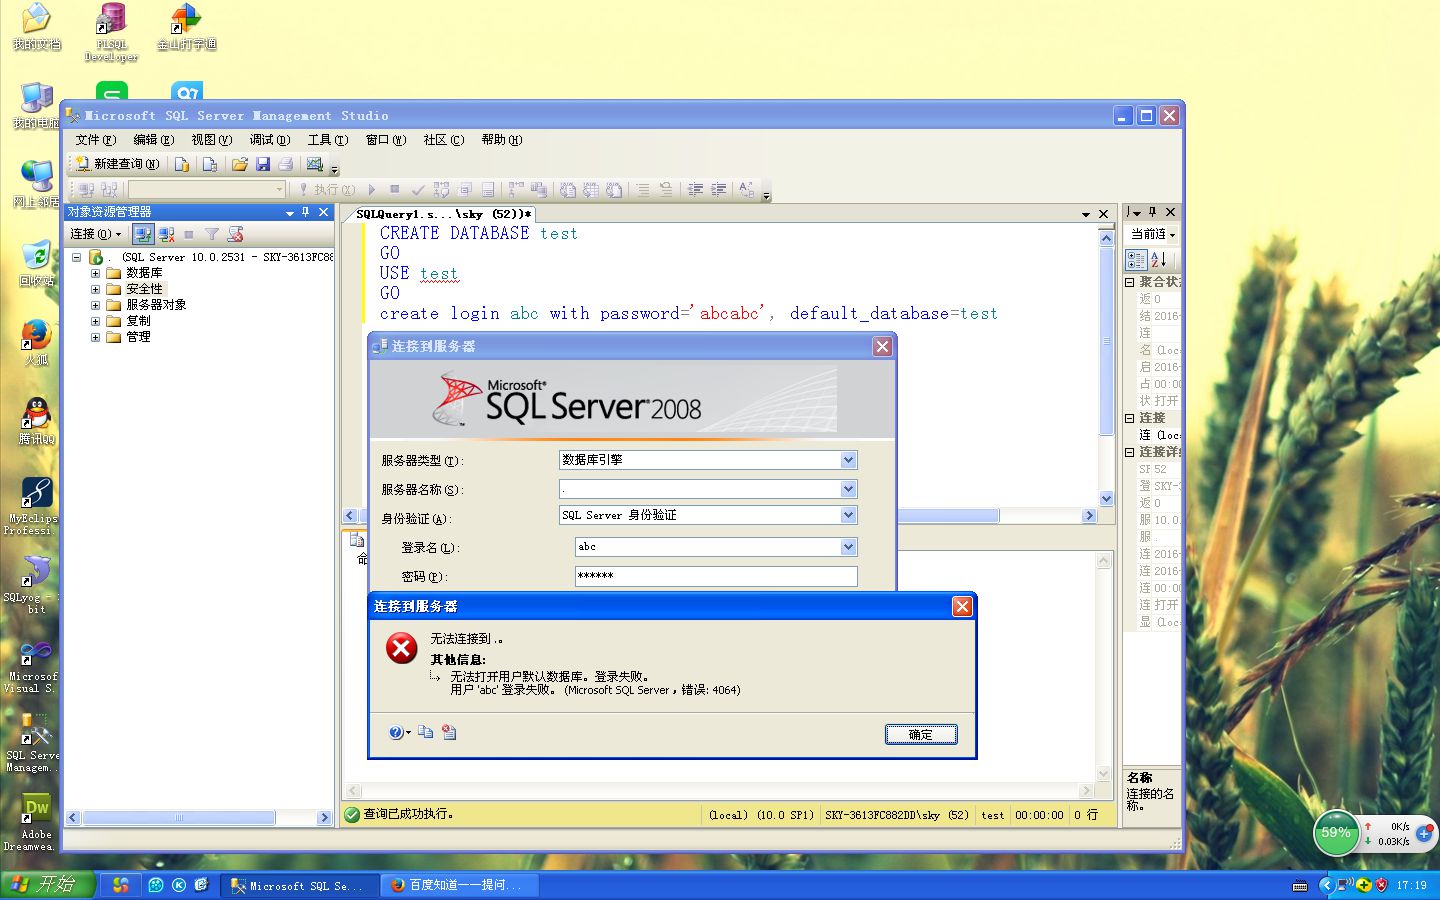
Task: Click Disconnect icon in the Object Explorer toolbar
Action: pos(166,234)
